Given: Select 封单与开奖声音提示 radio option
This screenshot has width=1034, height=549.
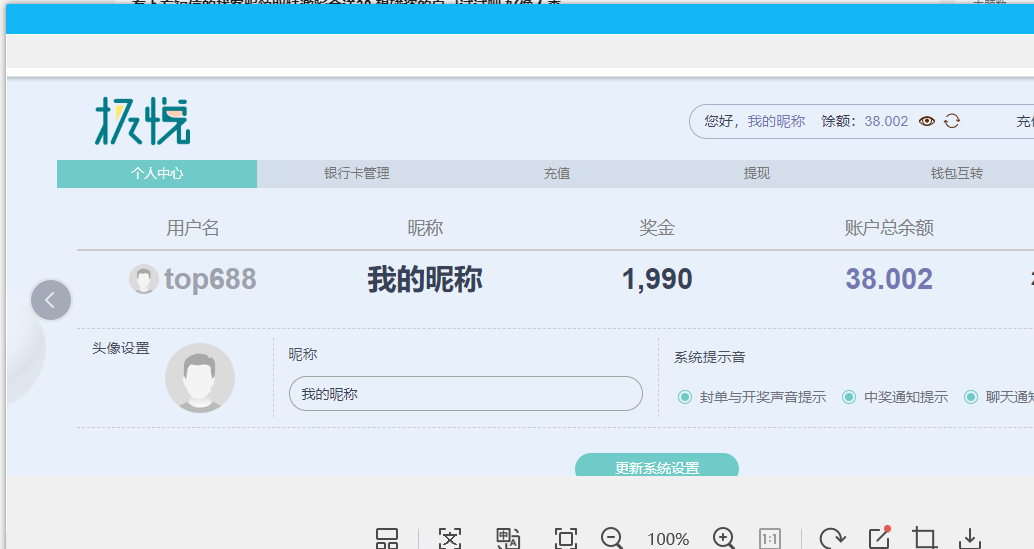Looking at the screenshot, I should 685,397.
